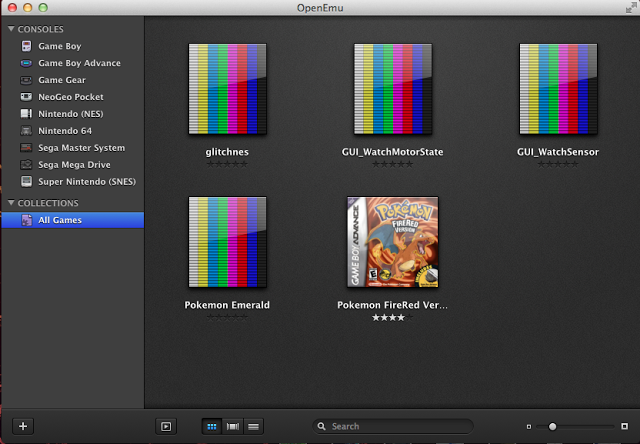Viewport: 640px width, 444px height.
Task: Click the GUI_WatchMotorState title text
Action: tap(392, 152)
